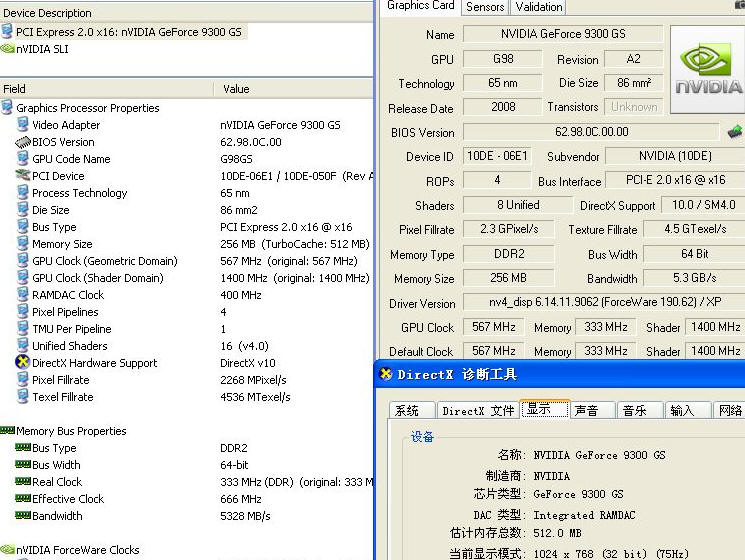This screenshot has width=745, height=560.
Task: Click the RAMDAC Clock row icon
Action: 22,294
